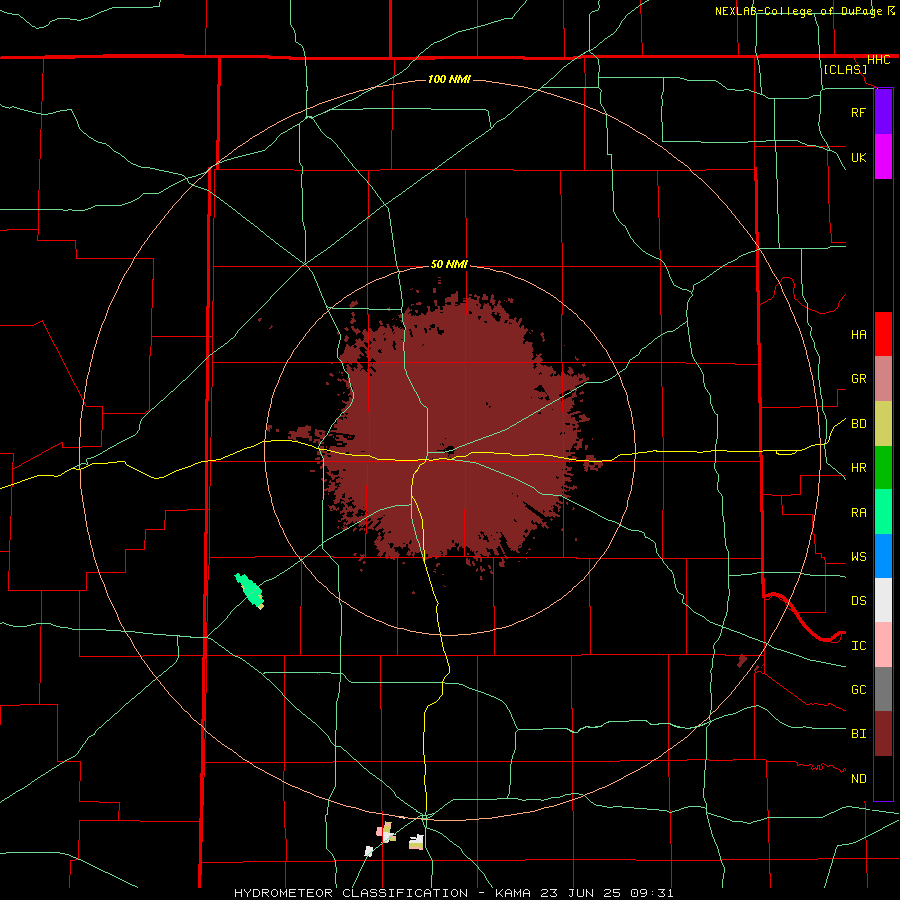900x900 pixels.
Task: Click the UK legend label
Action: click(x=858, y=158)
